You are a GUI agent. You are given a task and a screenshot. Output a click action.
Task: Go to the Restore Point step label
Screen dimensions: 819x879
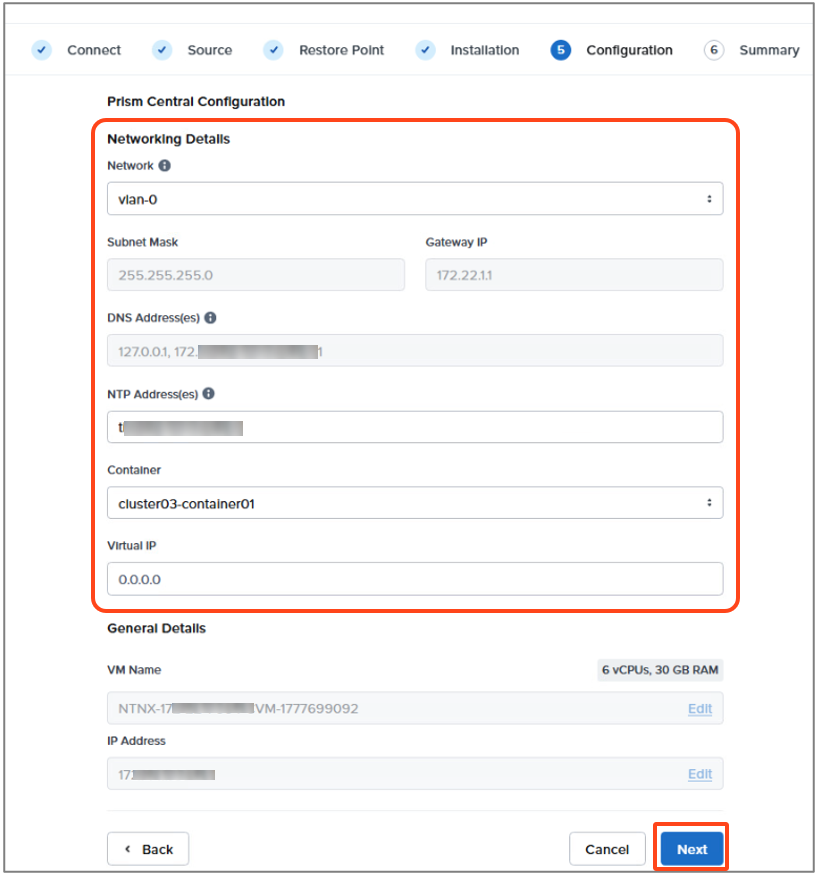pos(341,50)
